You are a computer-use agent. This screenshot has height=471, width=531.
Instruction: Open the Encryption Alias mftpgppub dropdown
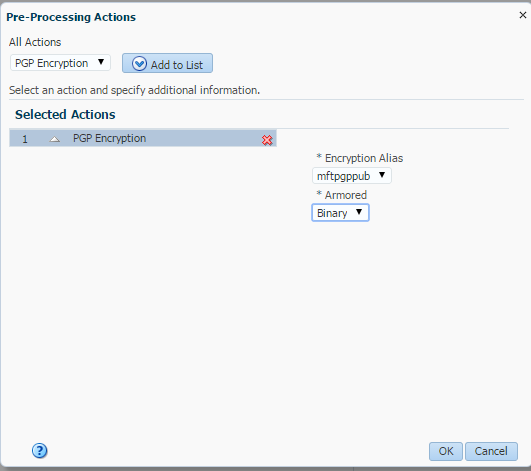[352, 175]
